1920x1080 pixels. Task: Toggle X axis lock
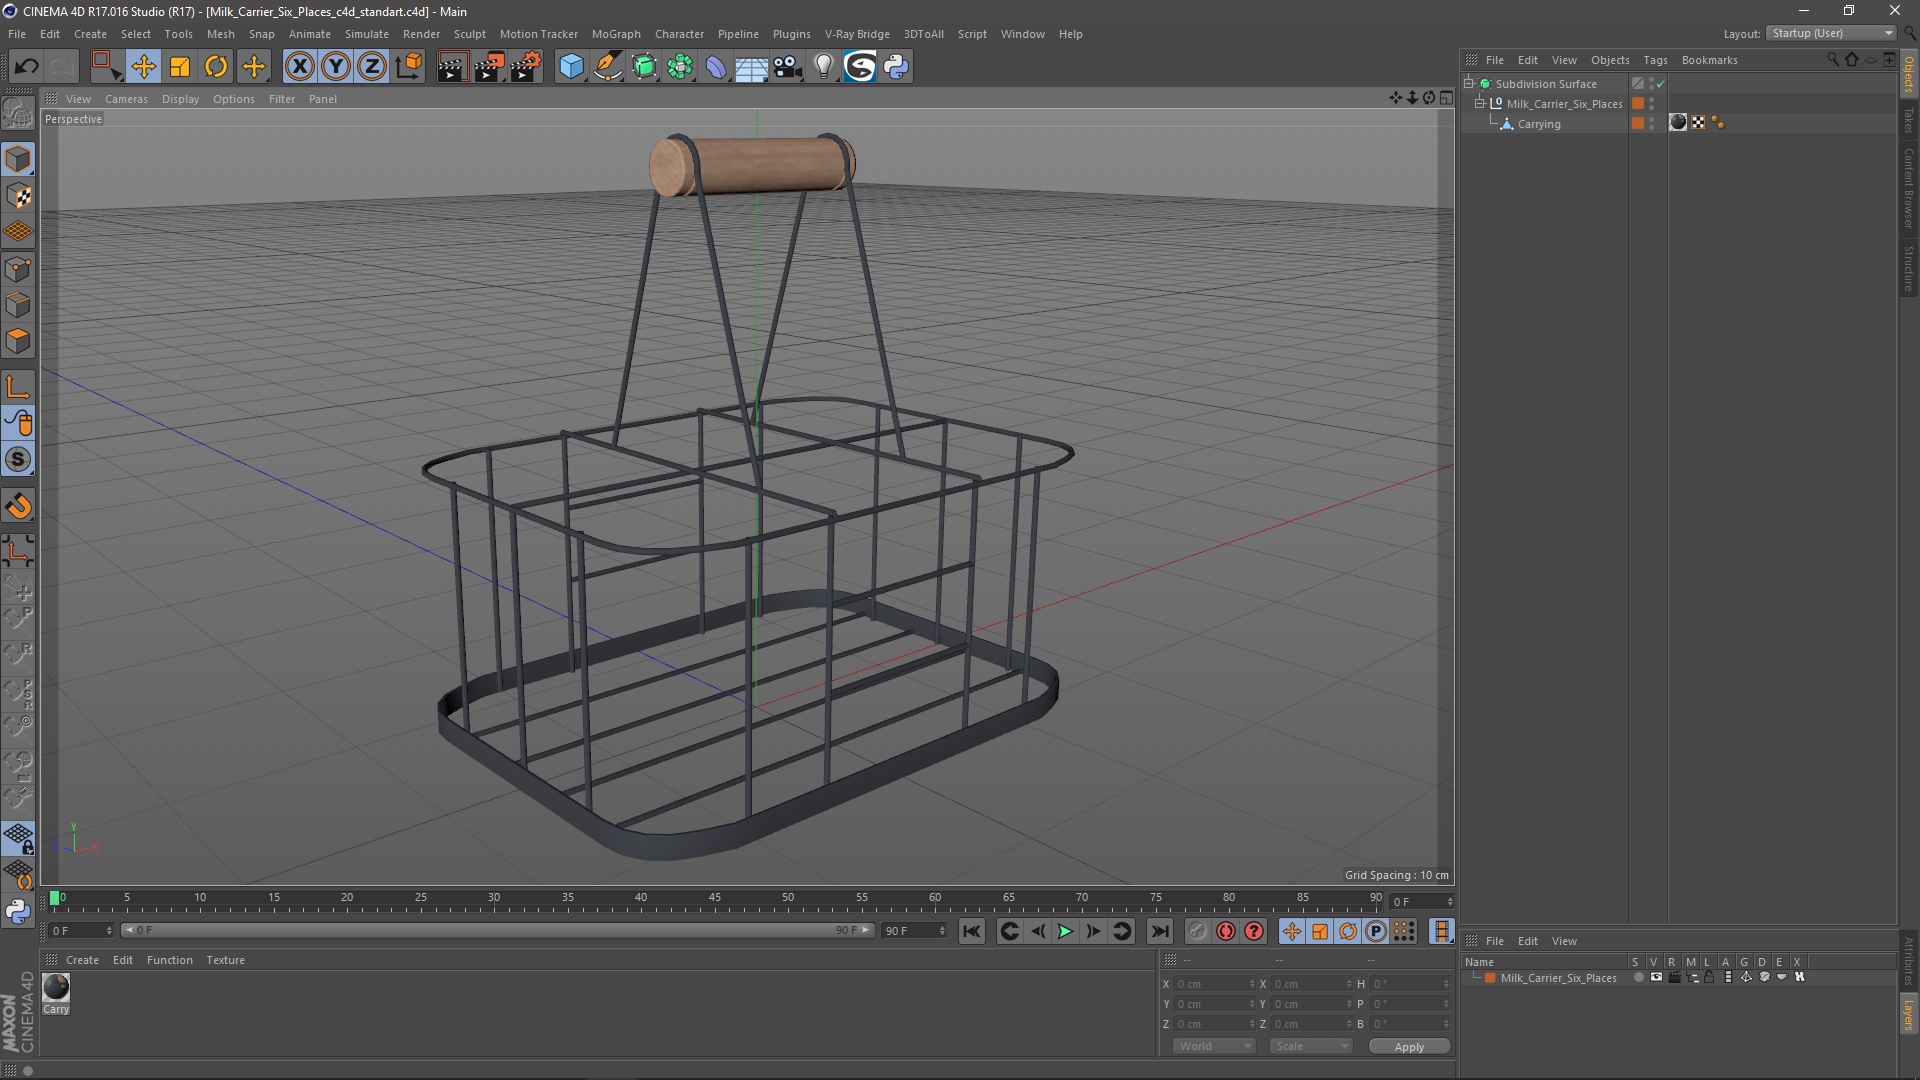(x=299, y=67)
